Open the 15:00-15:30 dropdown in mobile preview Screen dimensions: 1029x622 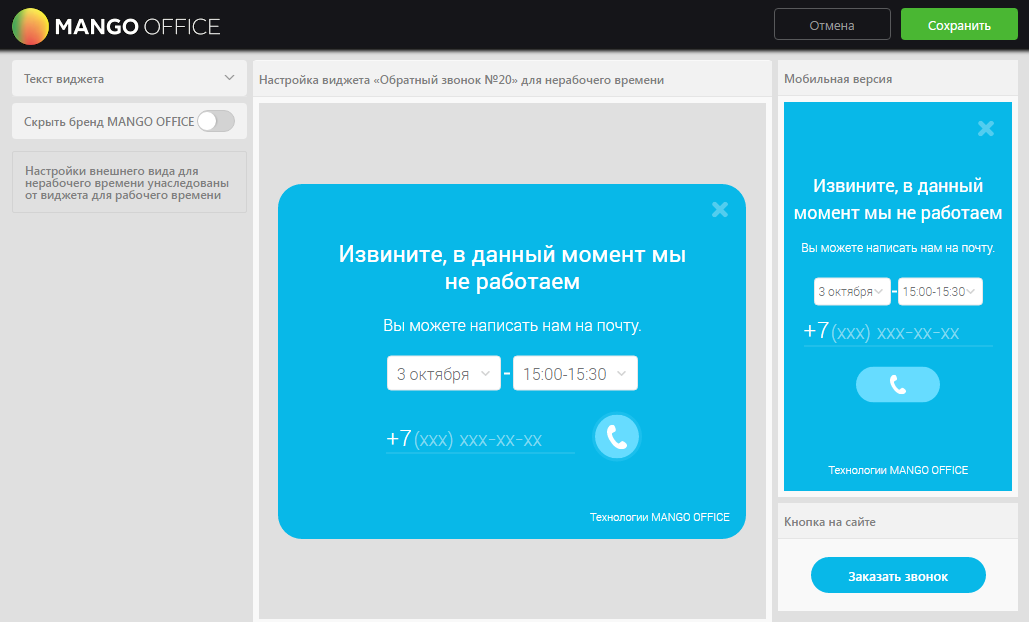click(940, 291)
